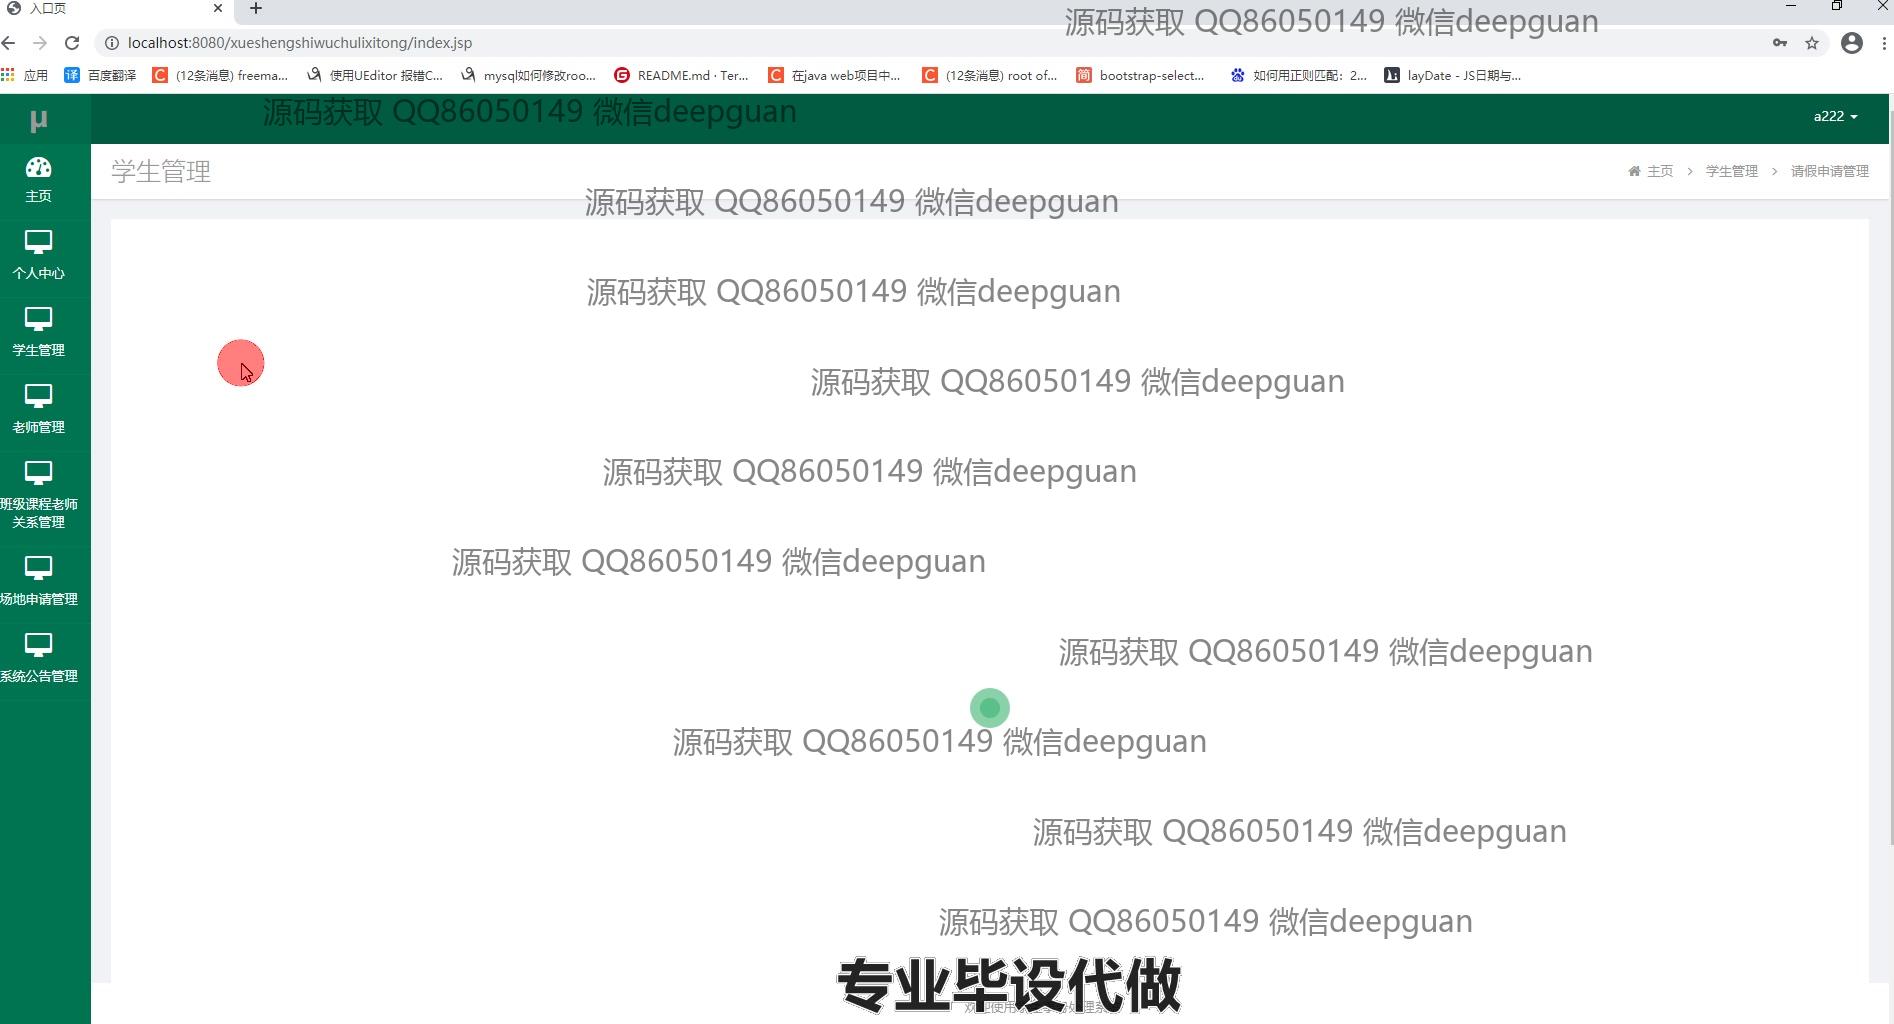The image size is (1894, 1024).
Task: Click the browser back arrow
Action: pos(9,43)
